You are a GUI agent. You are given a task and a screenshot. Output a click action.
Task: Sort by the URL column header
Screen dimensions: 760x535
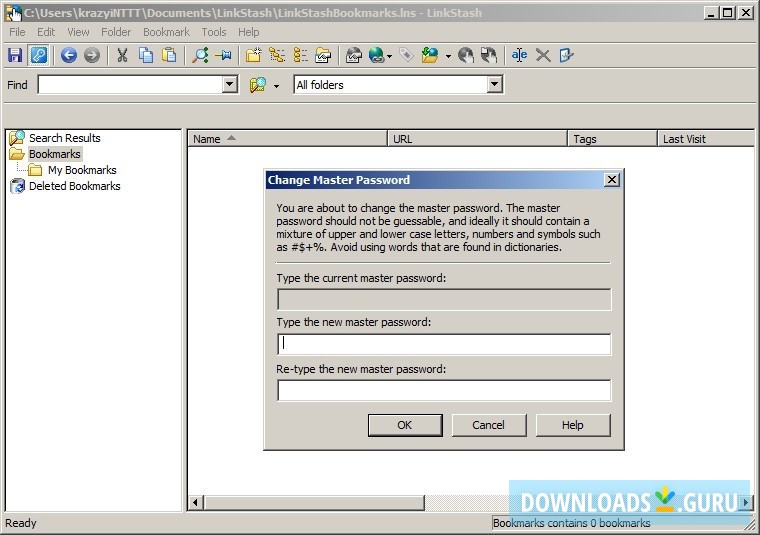click(477, 139)
